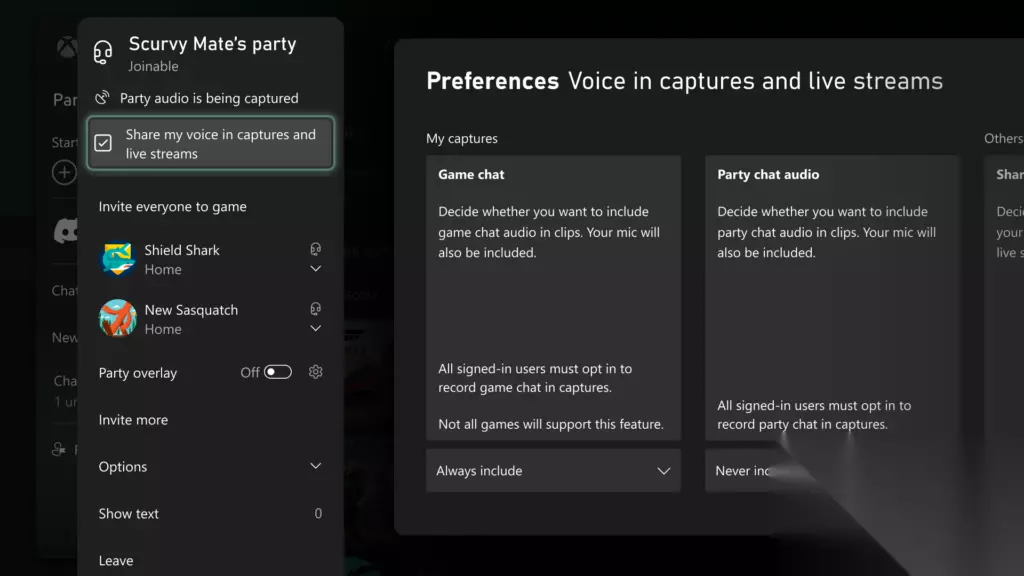The height and width of the screenshot is (576, 1024).
Task: Open the Always include dropdown for Game chat
Action: click(553, 470)
